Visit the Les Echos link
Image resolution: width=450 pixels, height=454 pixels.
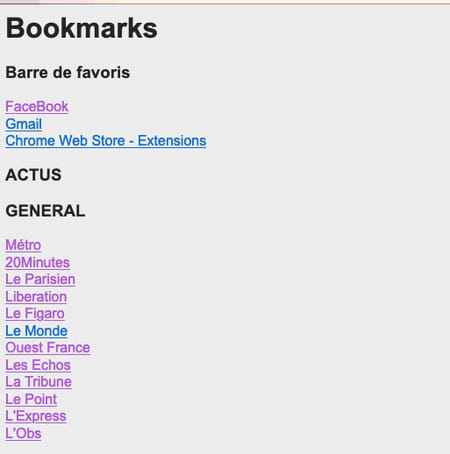point(38,365)
